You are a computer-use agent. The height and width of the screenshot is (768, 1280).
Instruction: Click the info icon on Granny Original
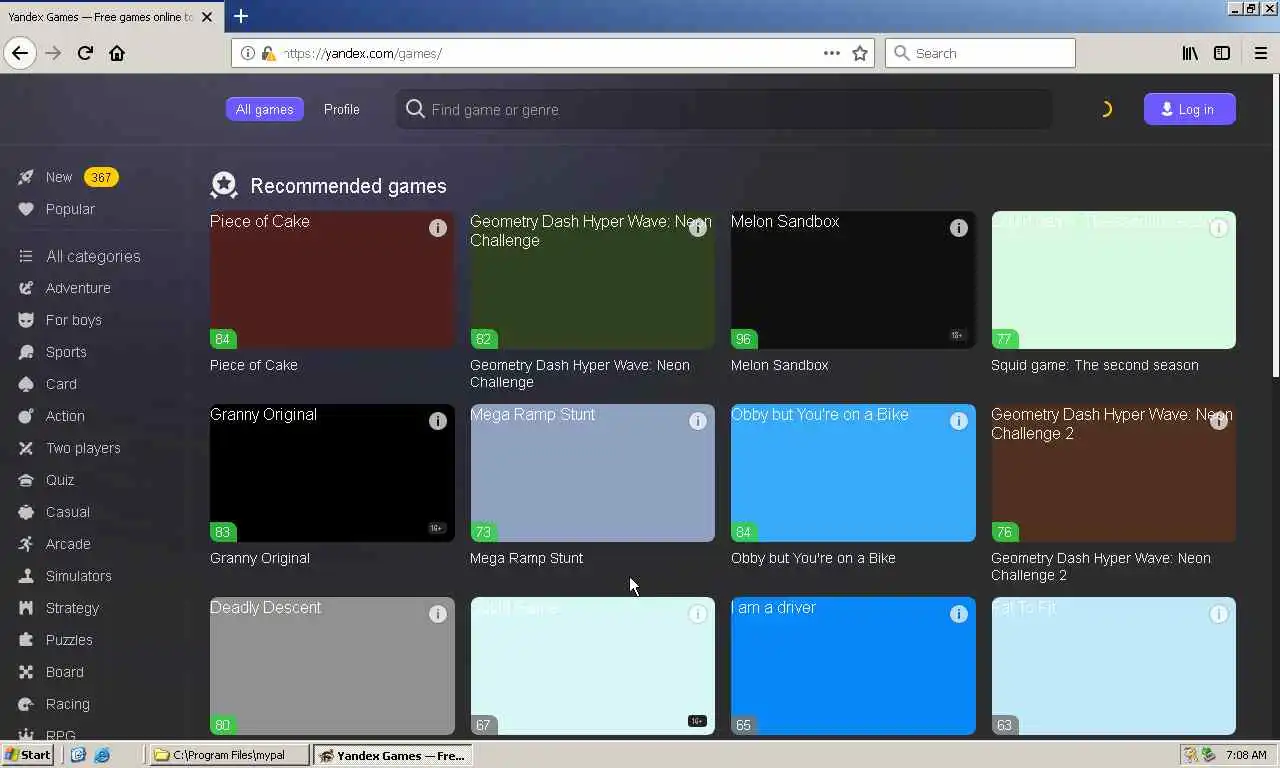(x=438, y=421)
